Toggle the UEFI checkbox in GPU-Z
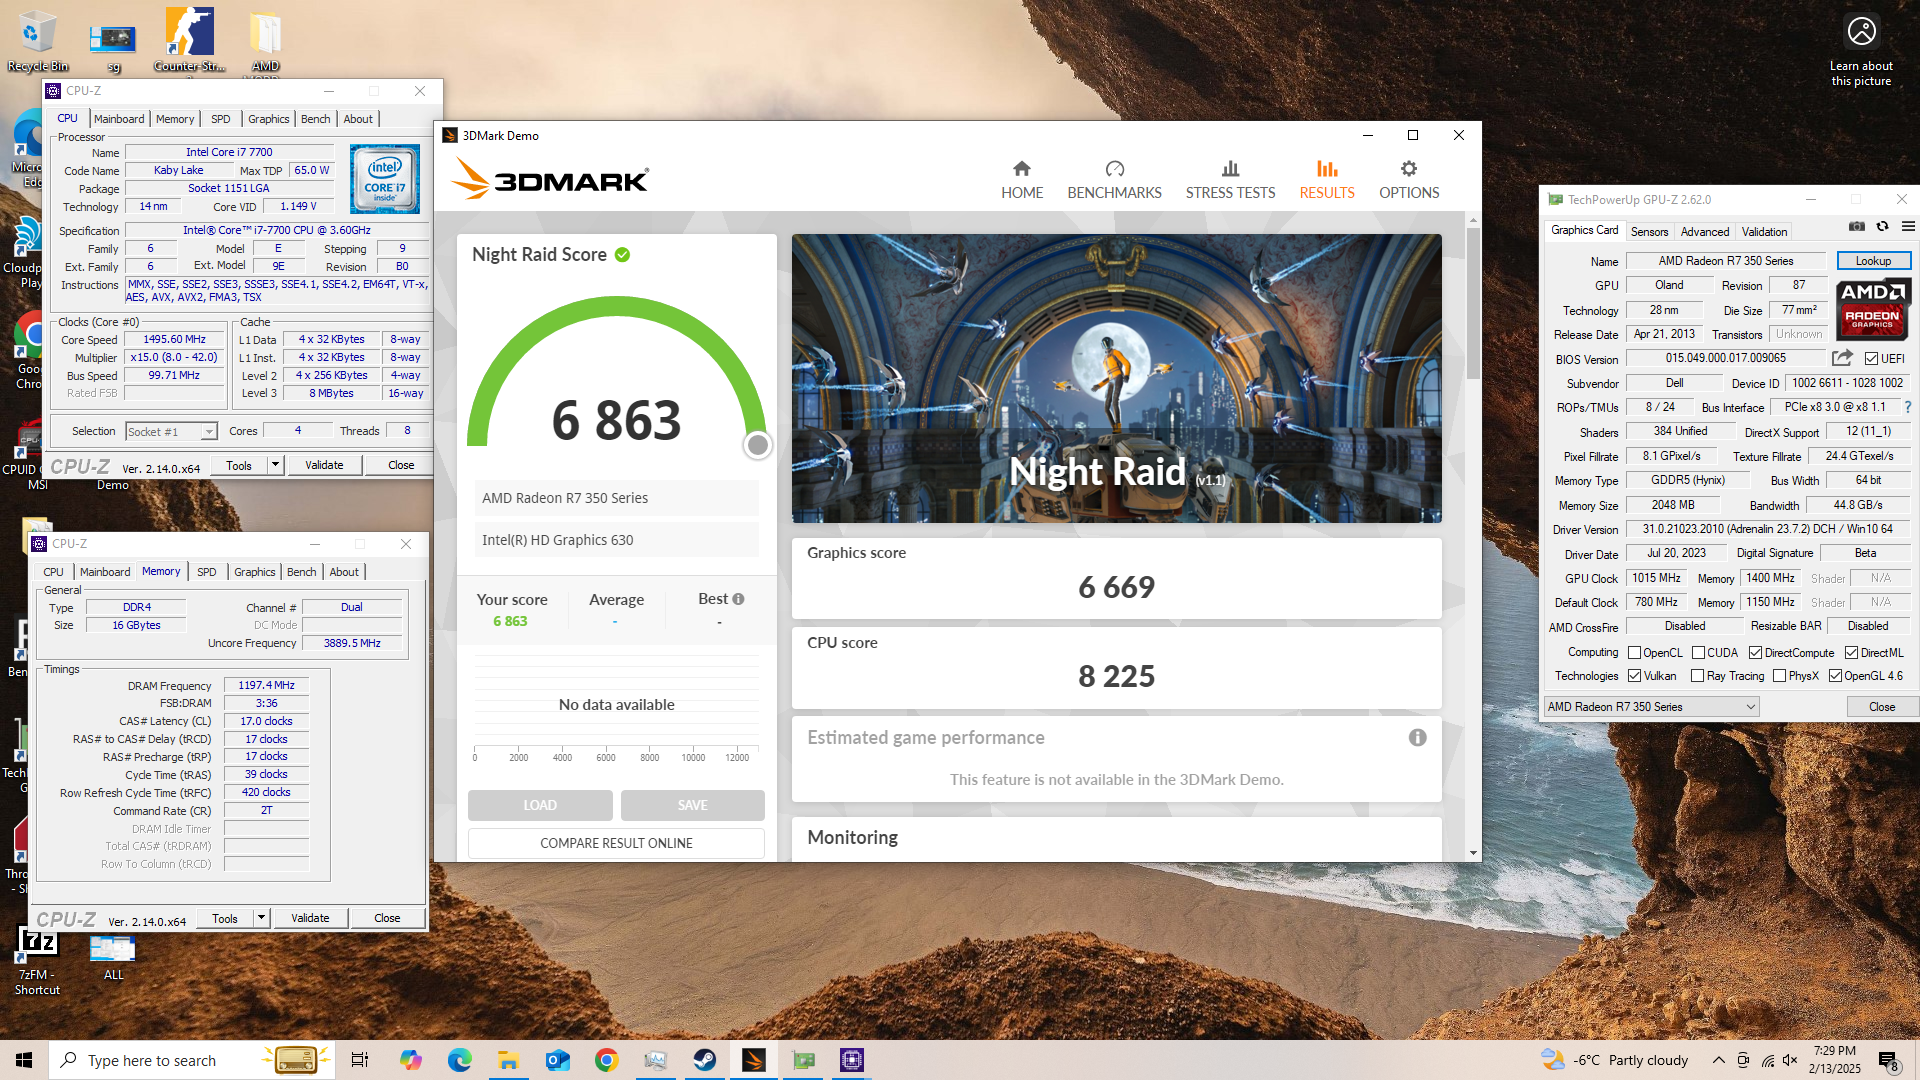This screenshot has width=1920, height=1080. point(1871,359)
